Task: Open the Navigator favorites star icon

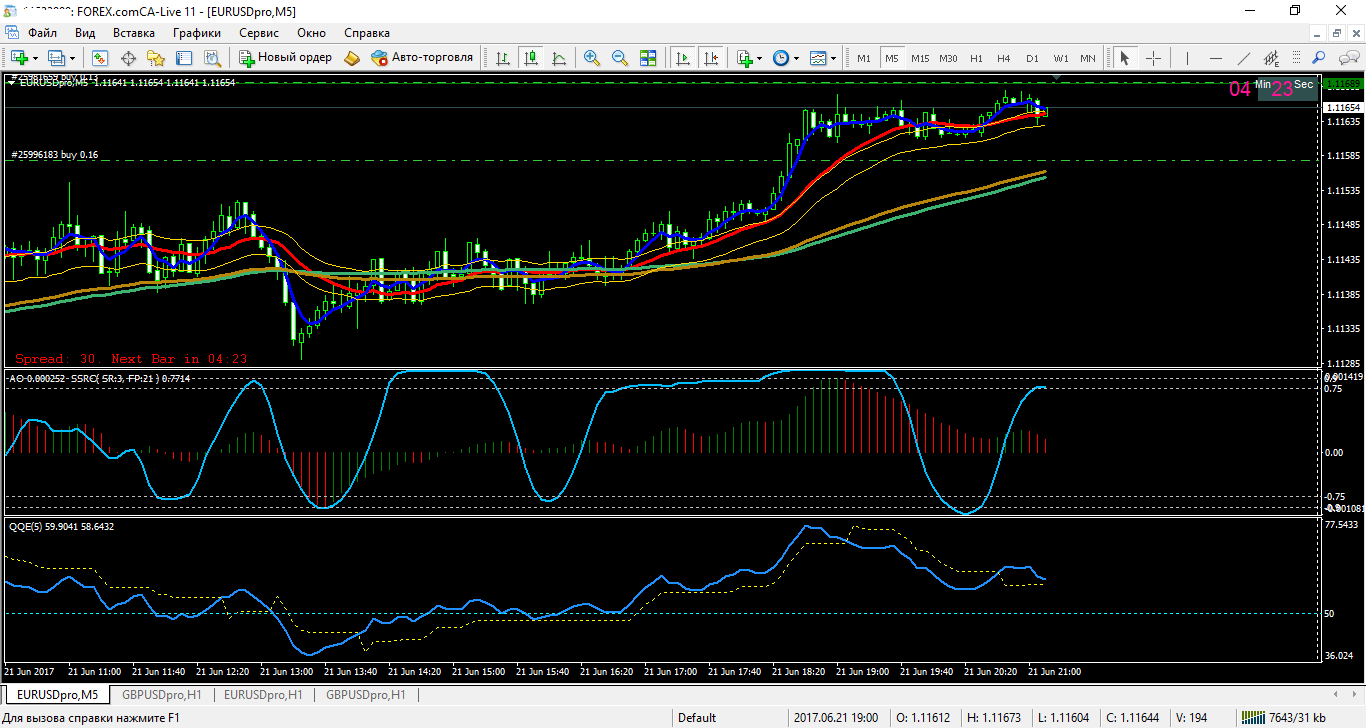Action: (x=156, y=58)
